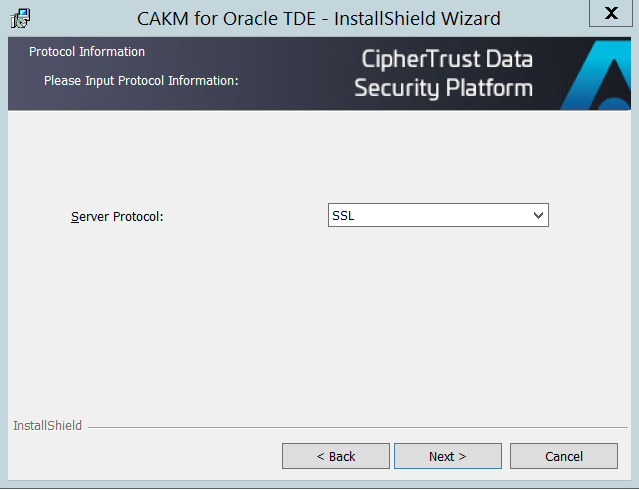Click 'Please Input Protocol Information:' text
639x490 pixels.
click(141, 81)
